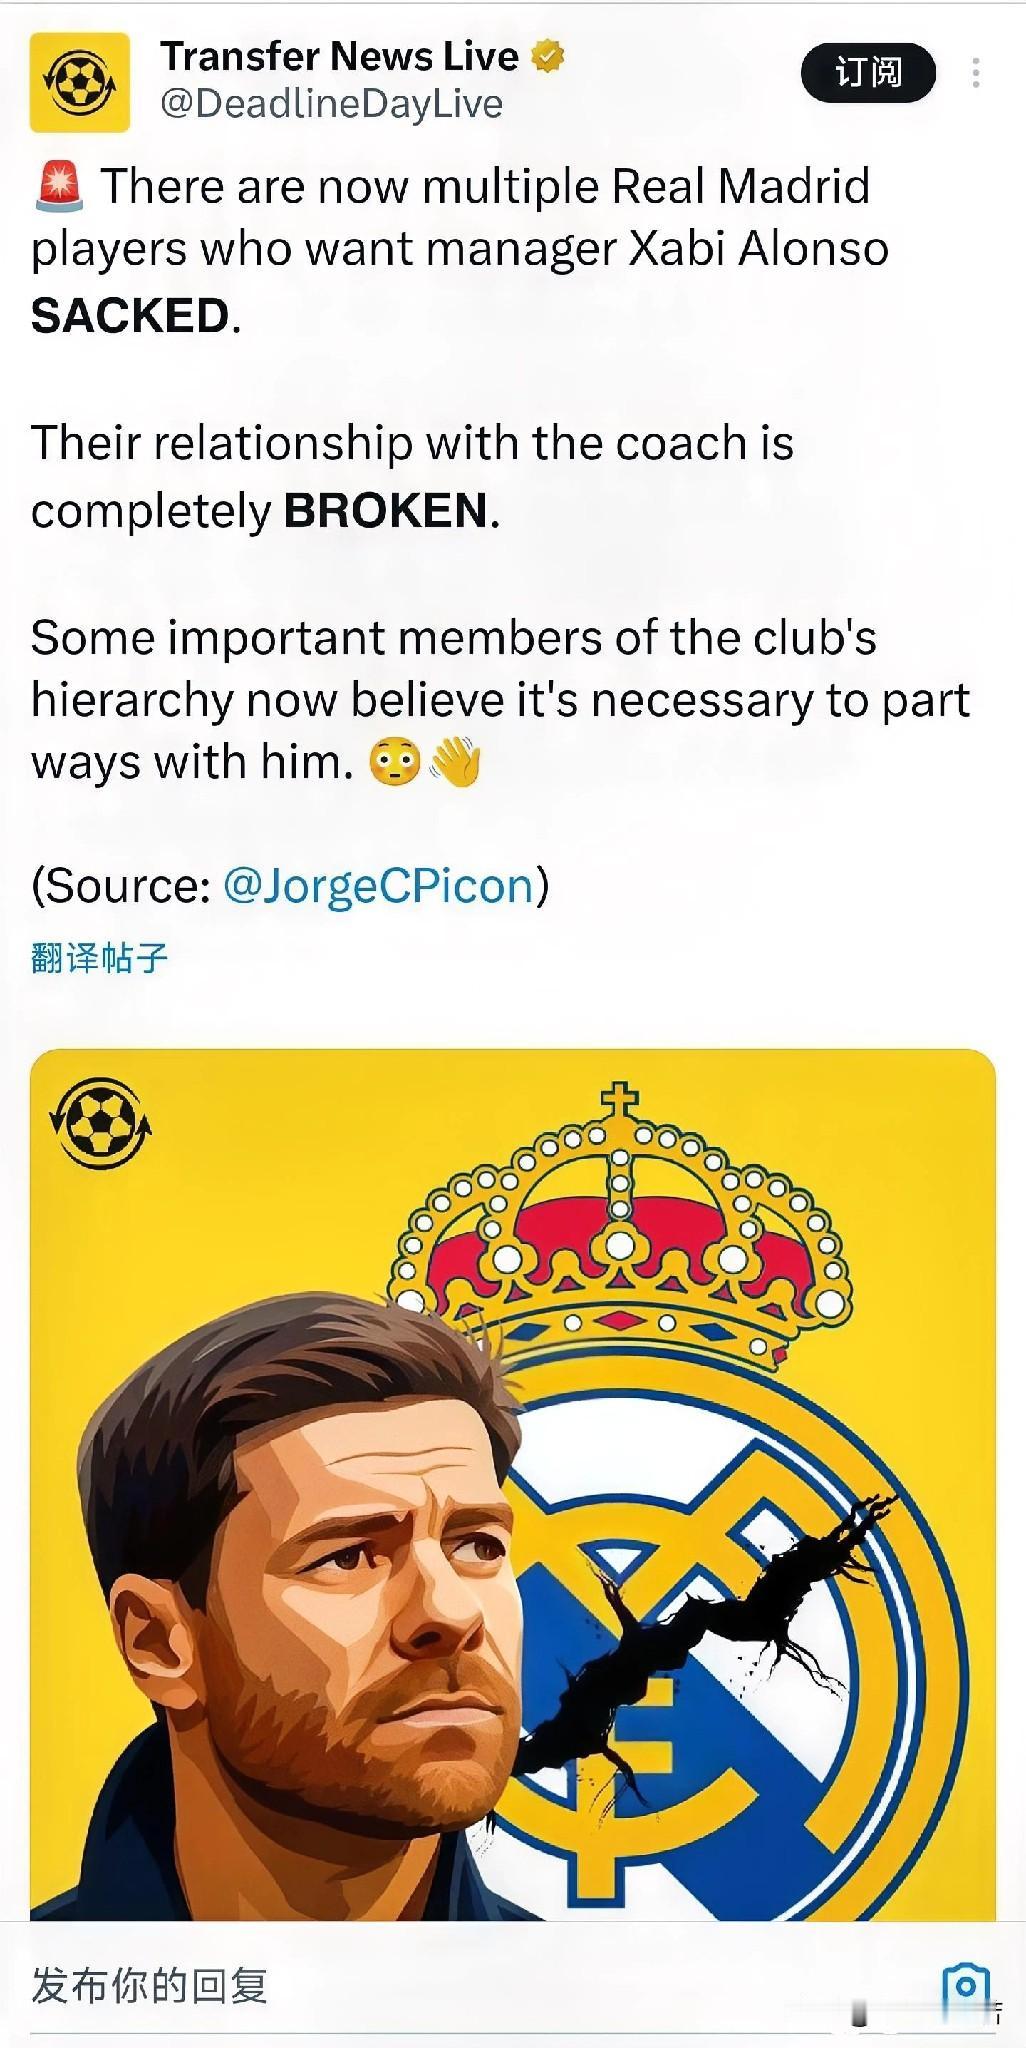This screenshot has height=2048, width=1026.
Task: Open the three-dot more options menu
Action: click(975, 73)
